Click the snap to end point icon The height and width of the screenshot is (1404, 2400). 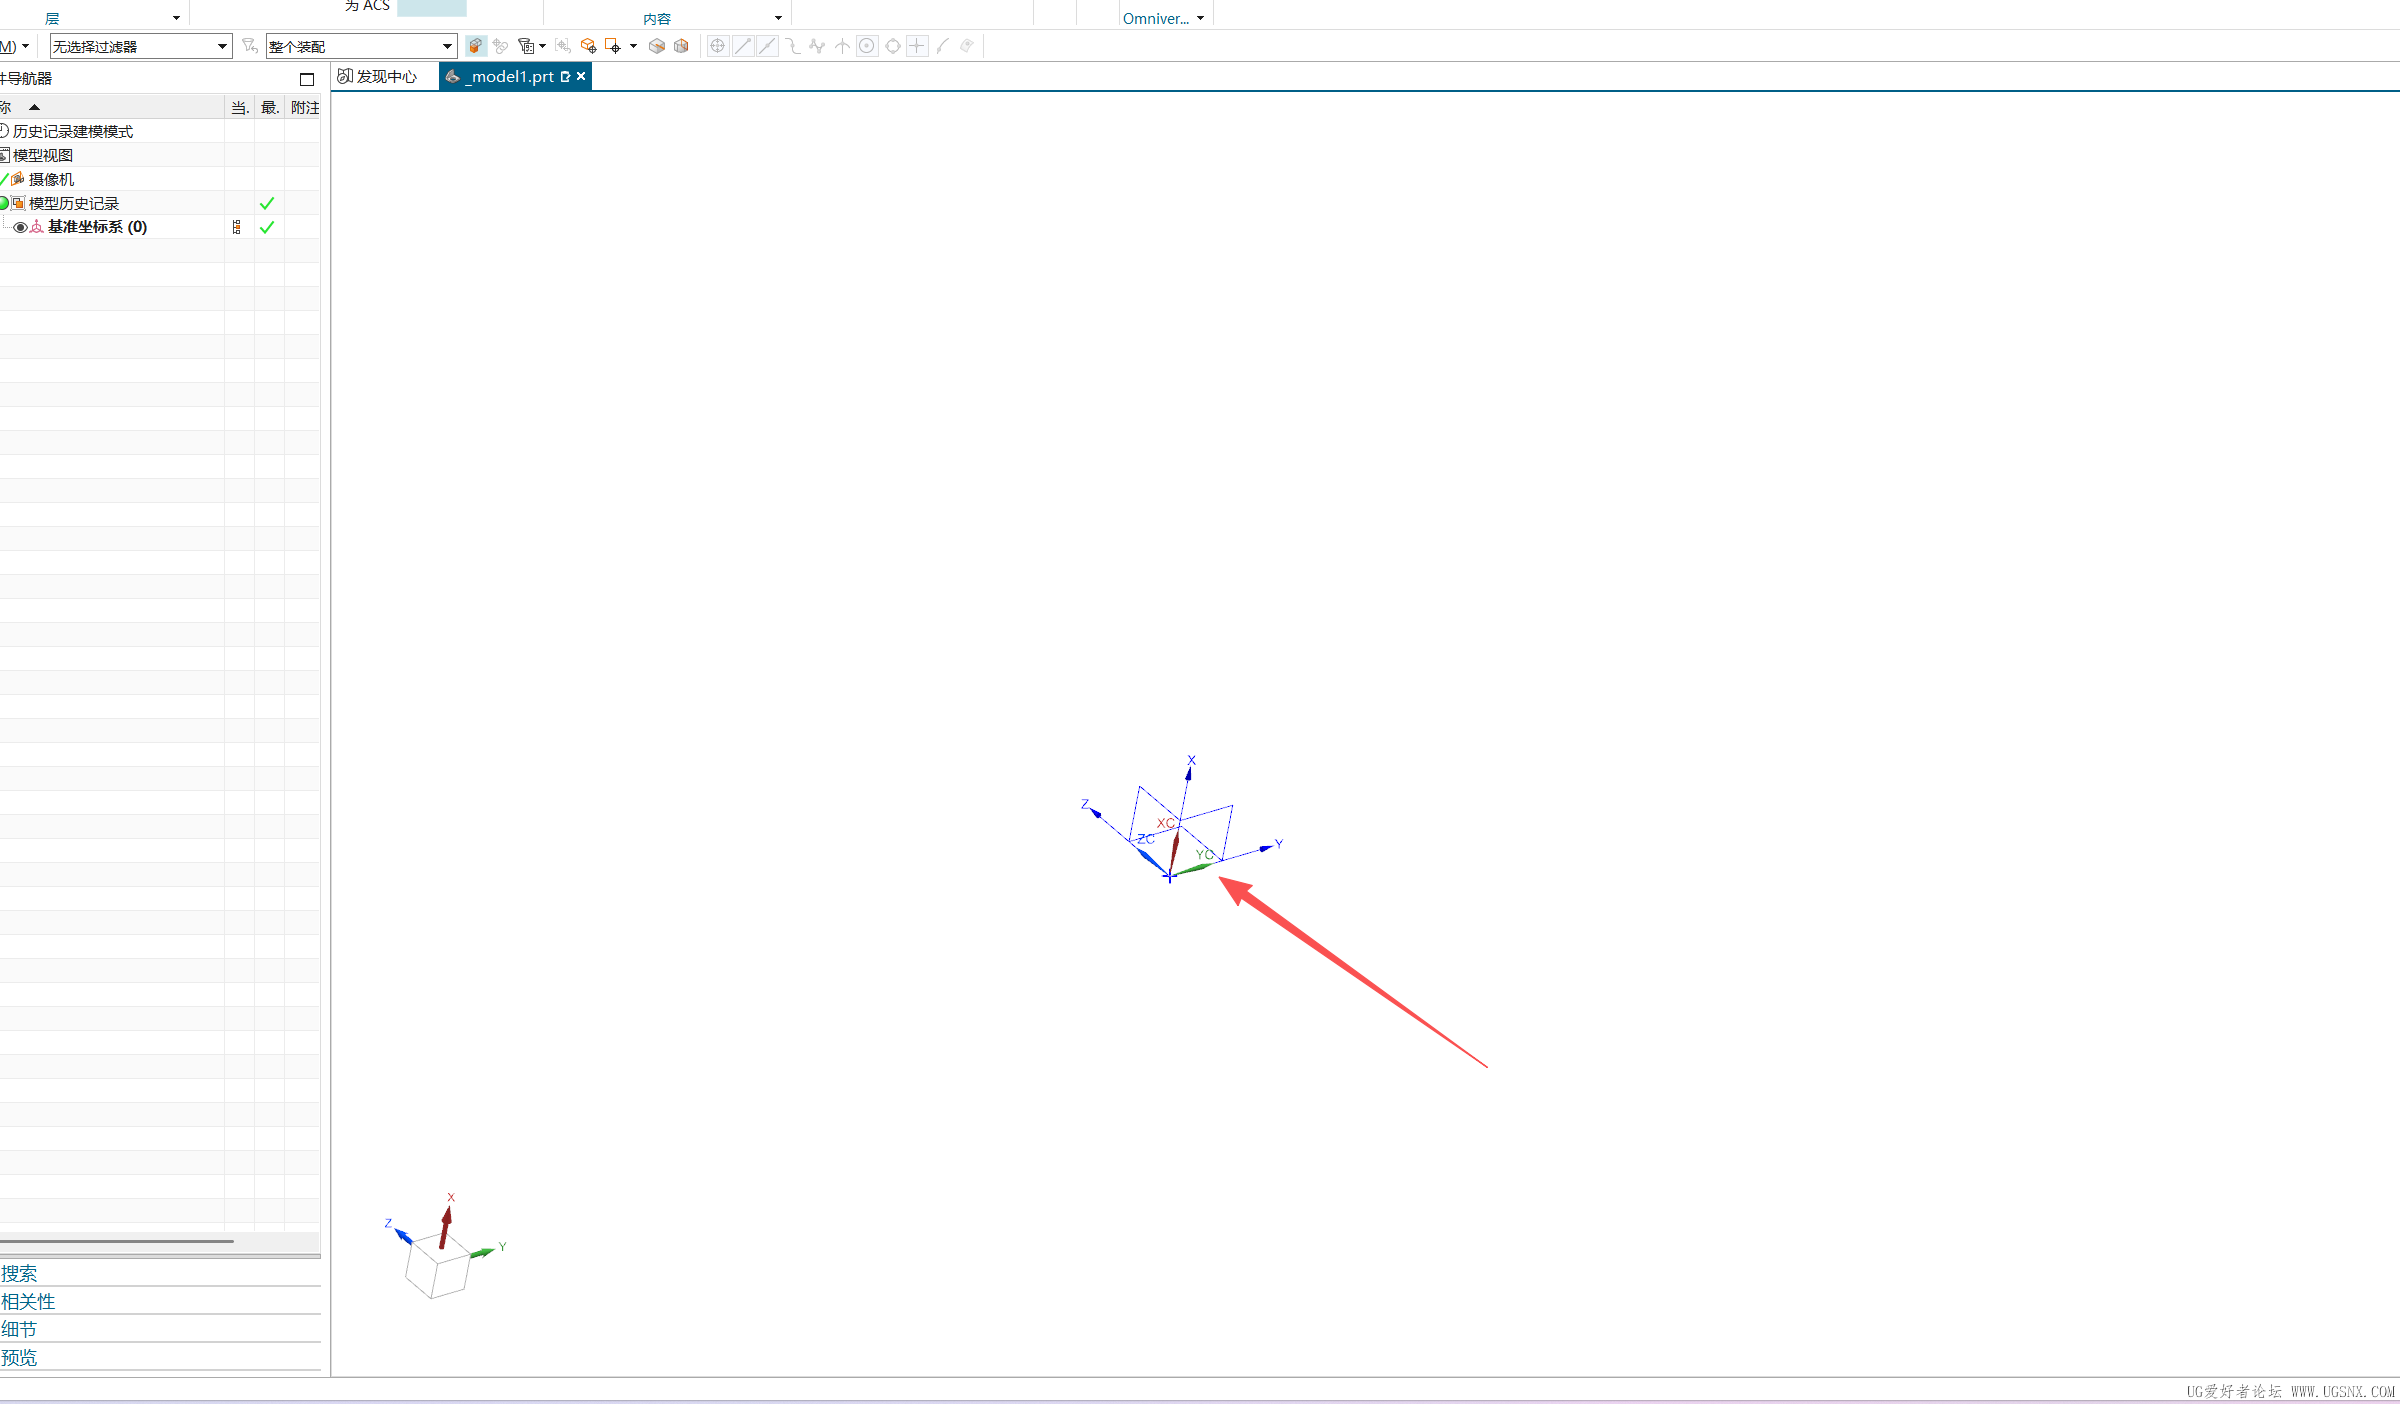pyautogui.click(x=743, y=46)
